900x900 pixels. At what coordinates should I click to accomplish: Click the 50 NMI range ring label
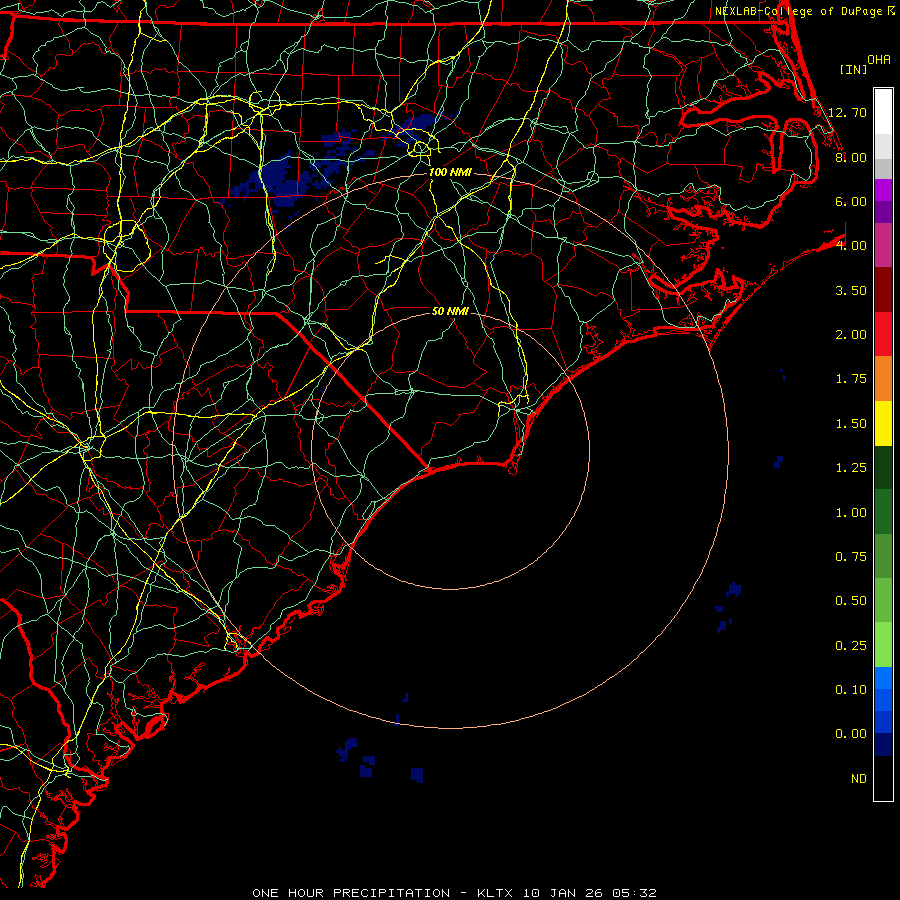(450, 311)
